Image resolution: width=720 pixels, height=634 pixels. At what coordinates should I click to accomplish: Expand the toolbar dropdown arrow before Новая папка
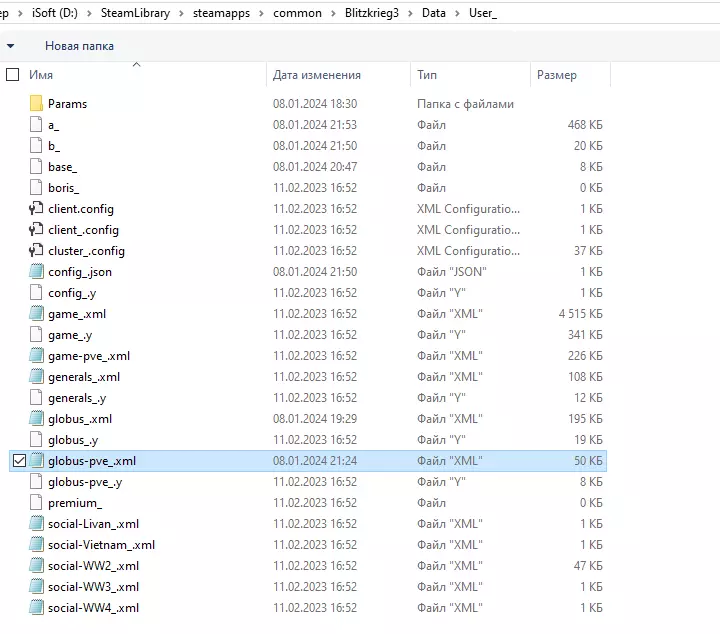click(x=11, y=46)
